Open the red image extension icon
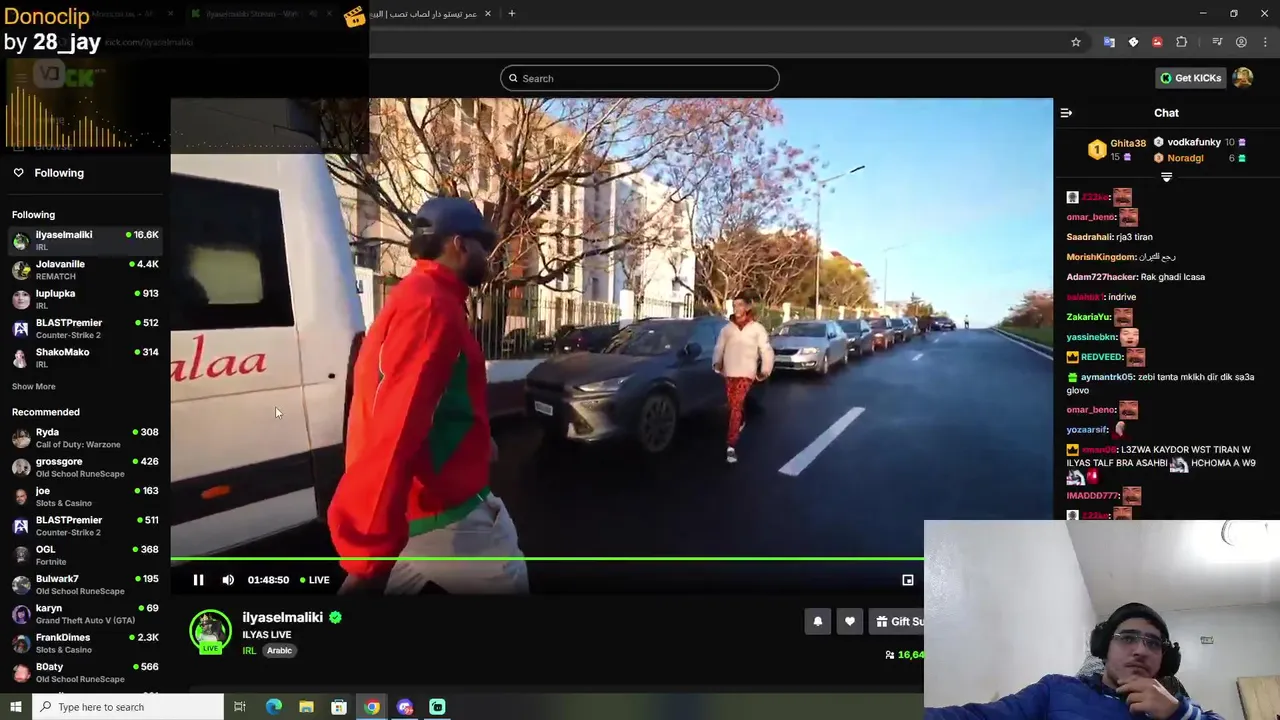Image resolution: width=1280 pixels, height=720 pixels. pos(1157,42)
